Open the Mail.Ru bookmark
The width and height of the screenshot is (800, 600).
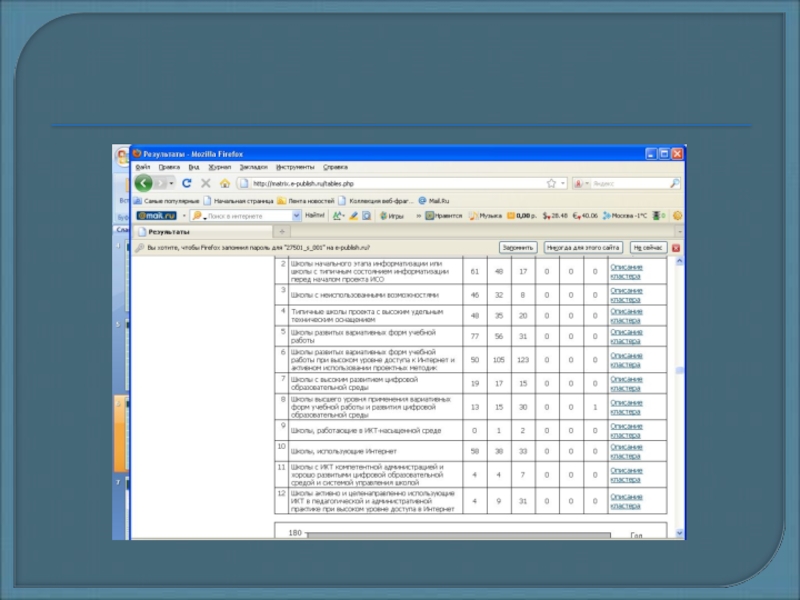click(434, 201)
